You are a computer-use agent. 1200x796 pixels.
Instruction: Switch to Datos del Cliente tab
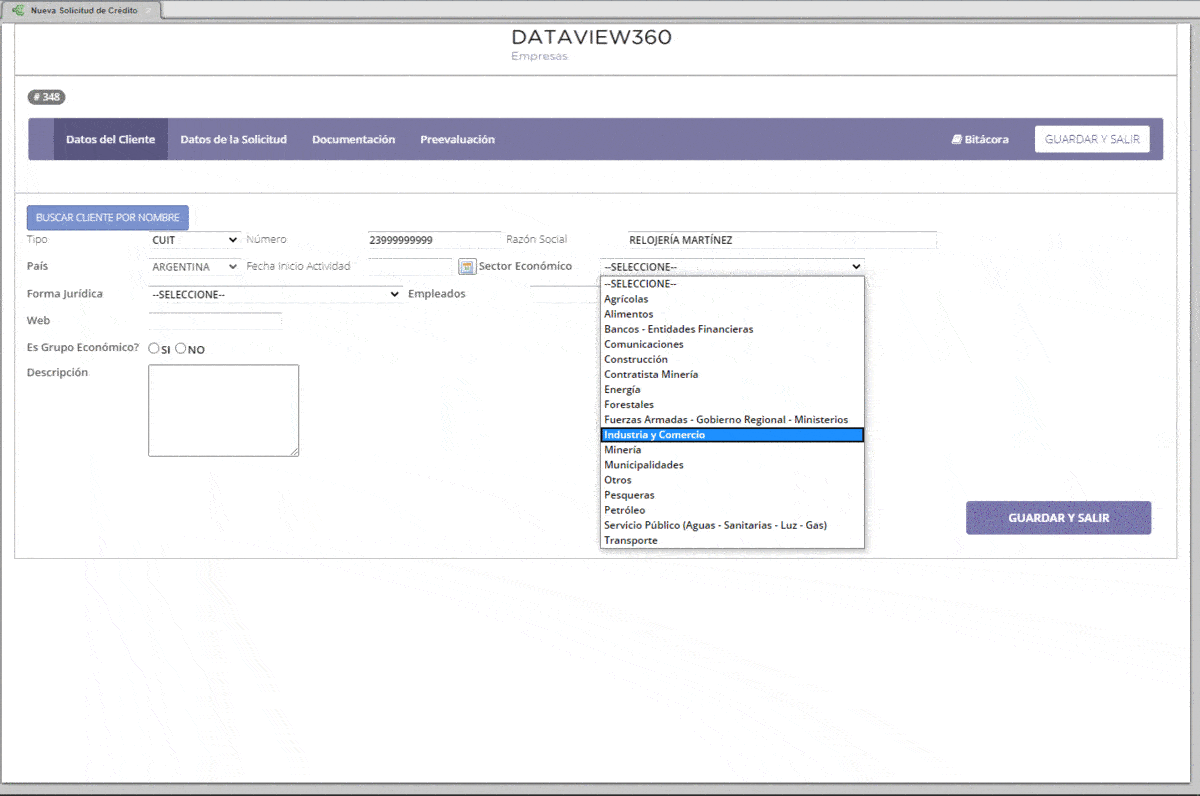[111, 140]
